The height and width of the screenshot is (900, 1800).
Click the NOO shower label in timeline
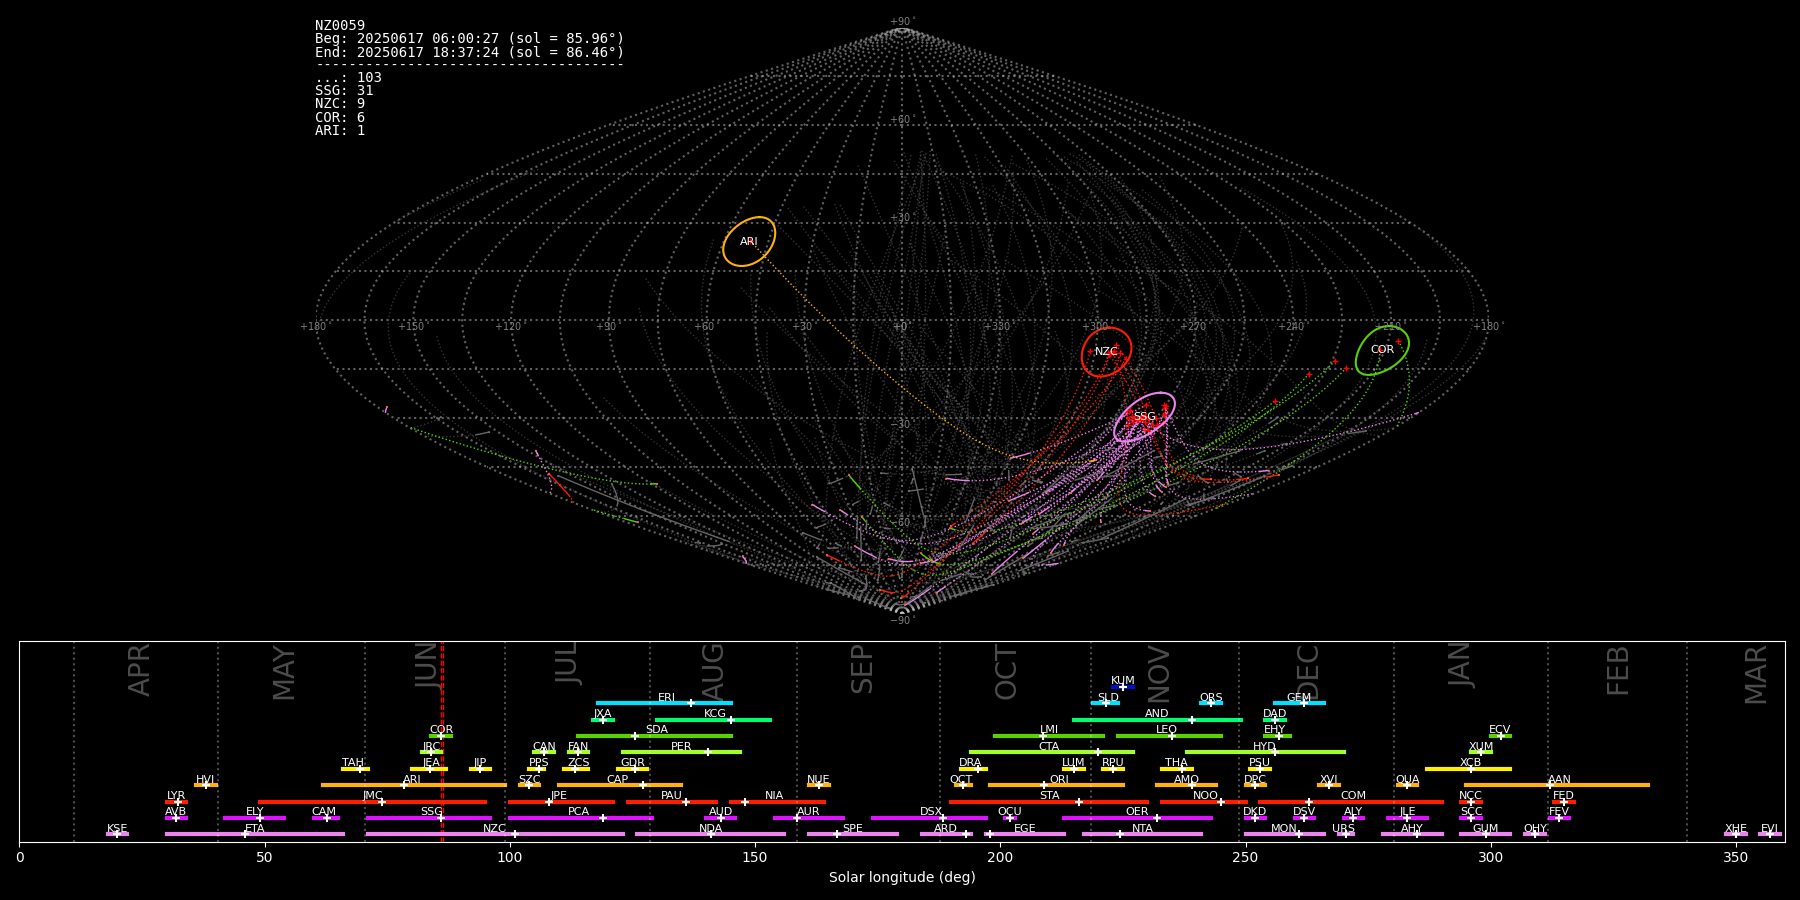[x=1206, y=796]
